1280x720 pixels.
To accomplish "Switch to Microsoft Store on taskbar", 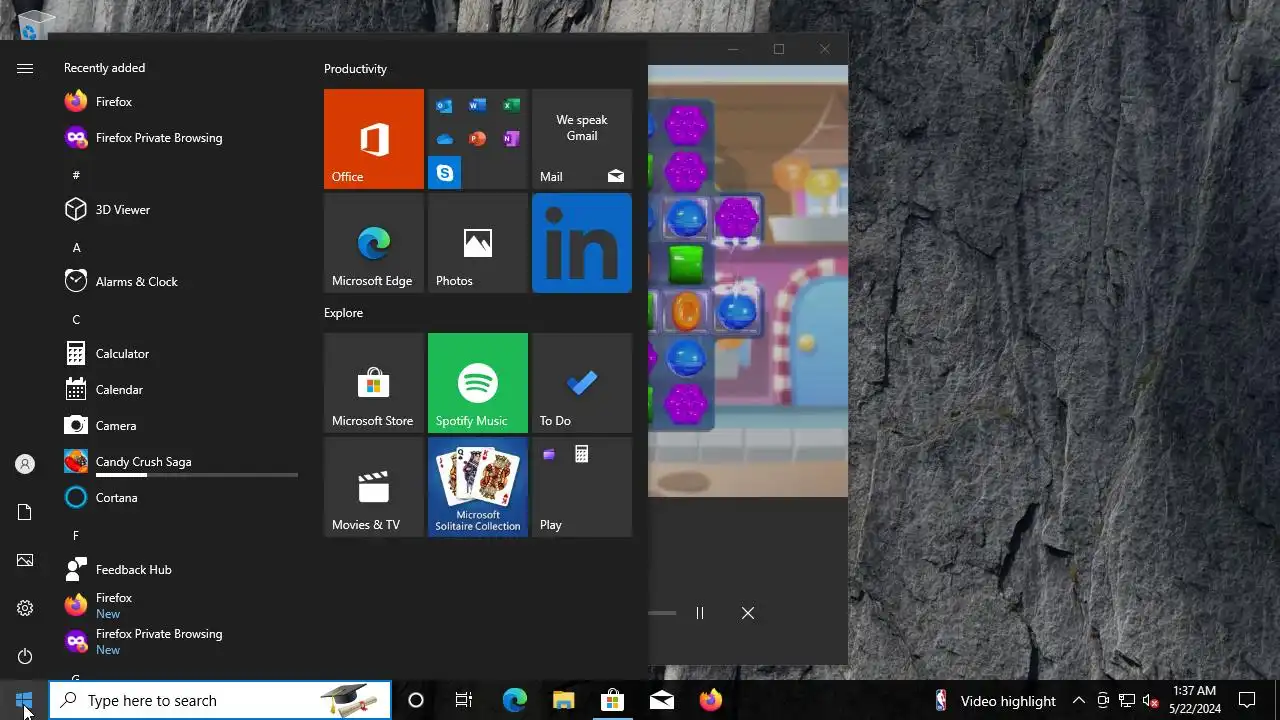I will pos(612,700).
